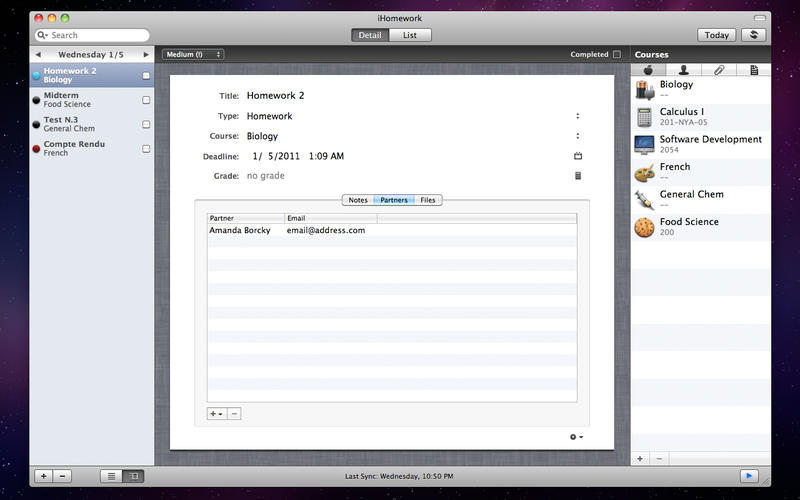Click the Grade field 'no grade'
The image size is (800, 500).
[266, 176]
